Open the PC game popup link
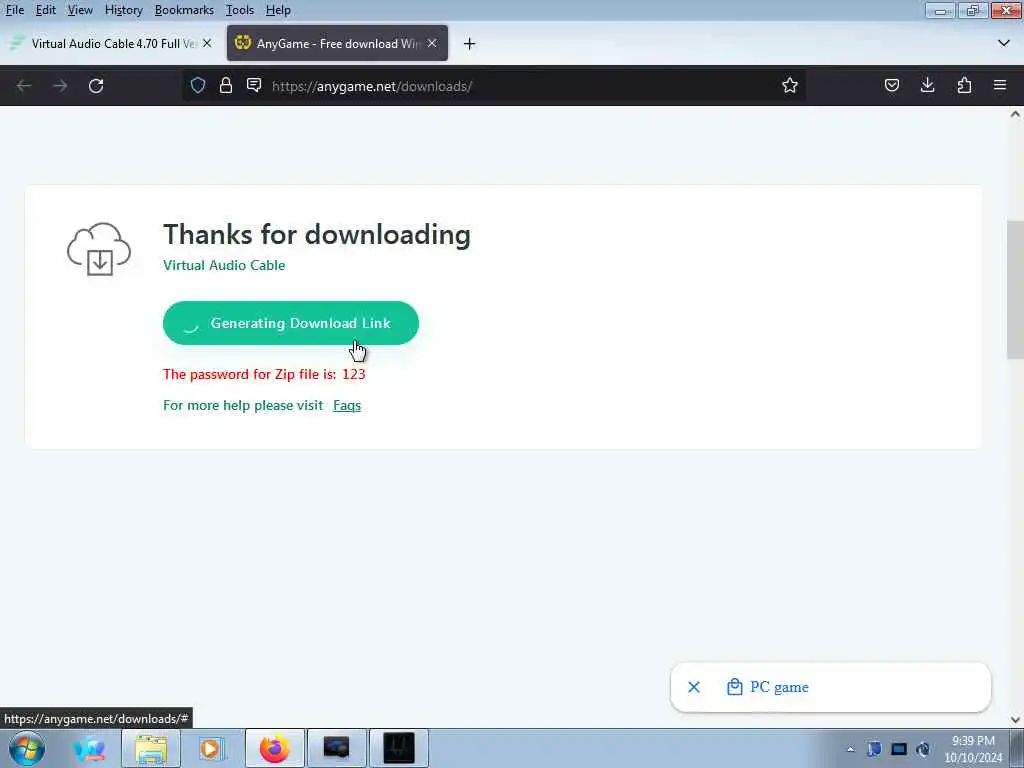 point(768,686)
